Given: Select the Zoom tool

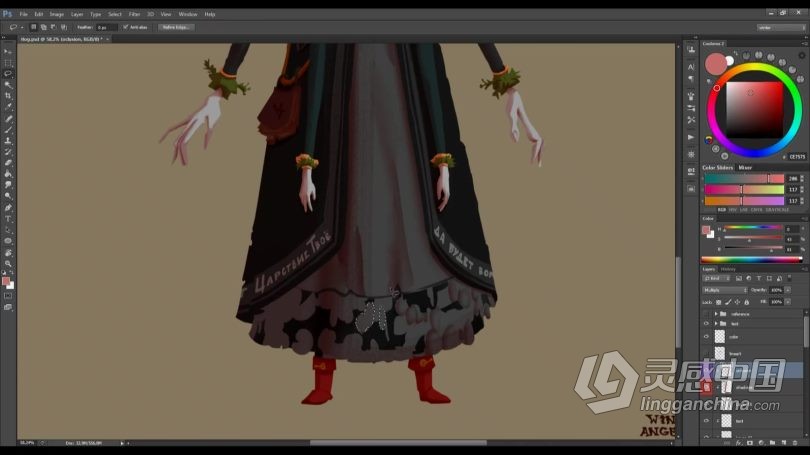Looking at the screenshot, I should pyautogui.click(x=8, y=263).
